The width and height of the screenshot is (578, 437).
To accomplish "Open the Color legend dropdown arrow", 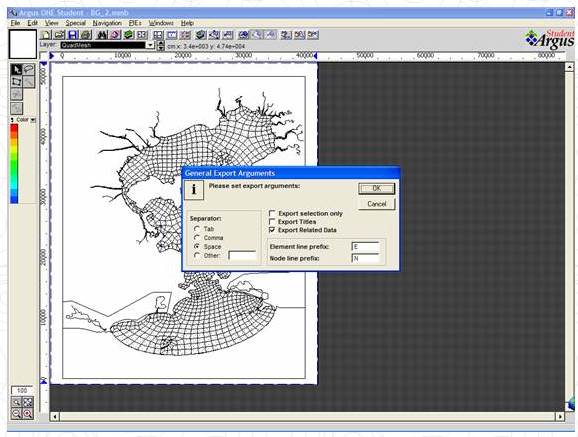I will point(33,120).
